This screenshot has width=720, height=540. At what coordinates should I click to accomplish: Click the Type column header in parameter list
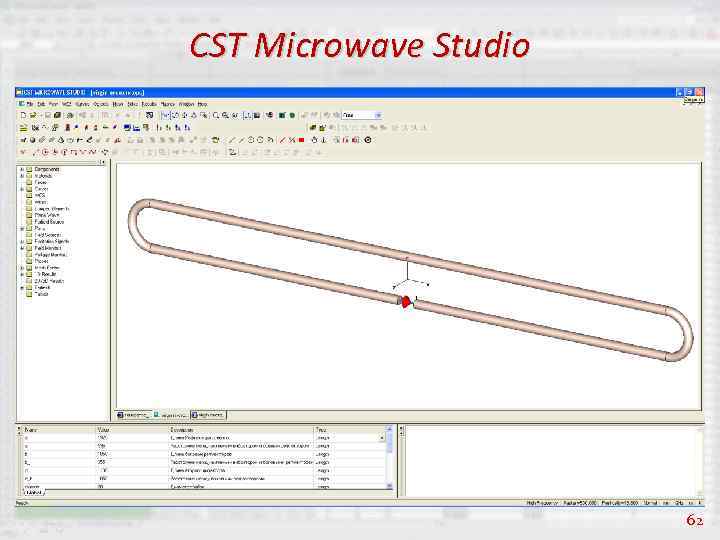[x=350, y=430]
